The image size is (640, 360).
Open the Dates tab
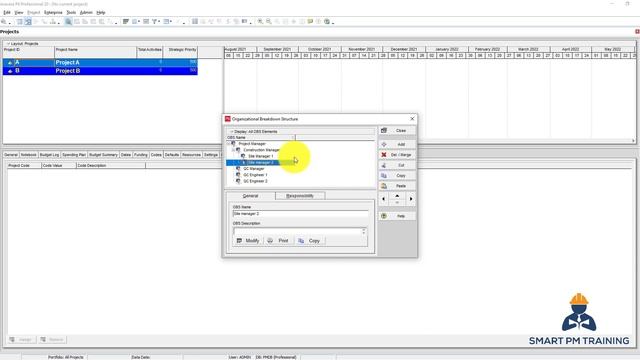[x=126, y=155]
